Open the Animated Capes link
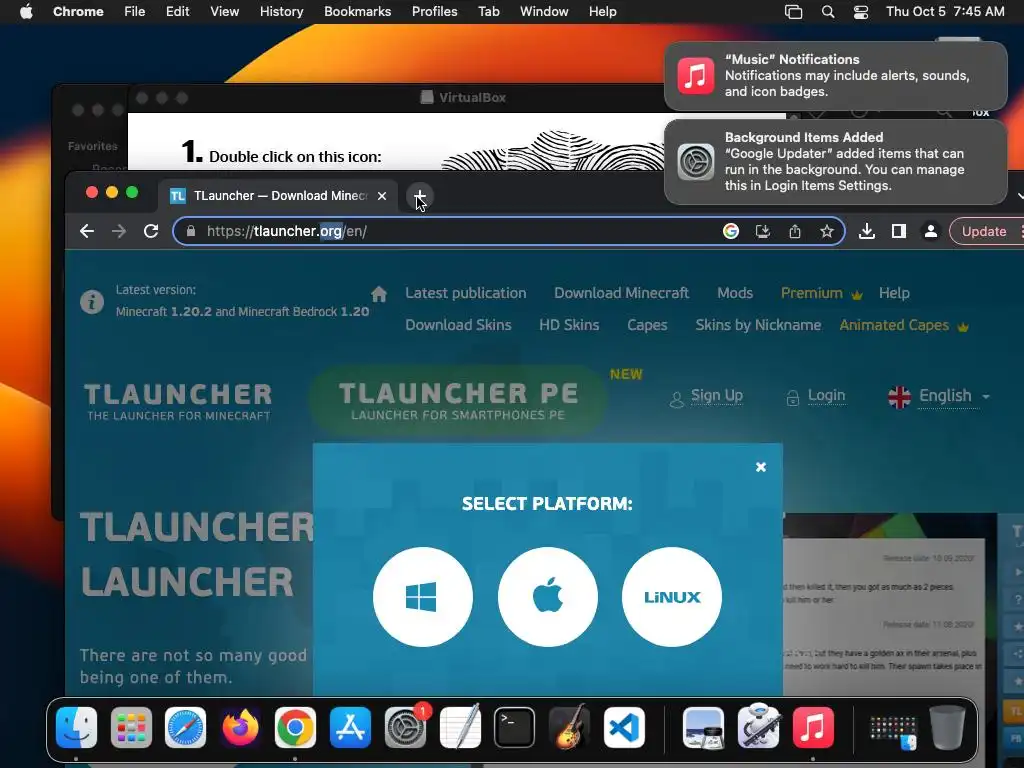This screenshot has width=1024, height=768. tap(904, 325)
